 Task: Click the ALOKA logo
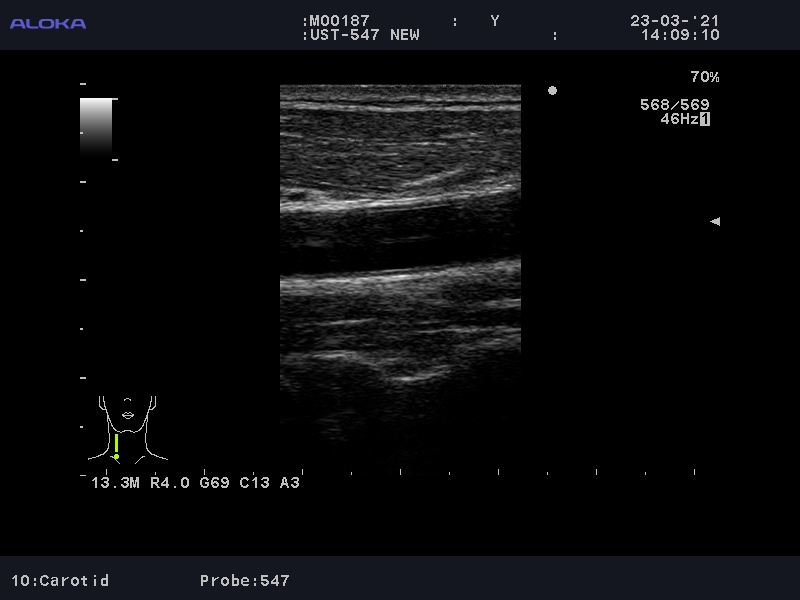pos(48,23)
